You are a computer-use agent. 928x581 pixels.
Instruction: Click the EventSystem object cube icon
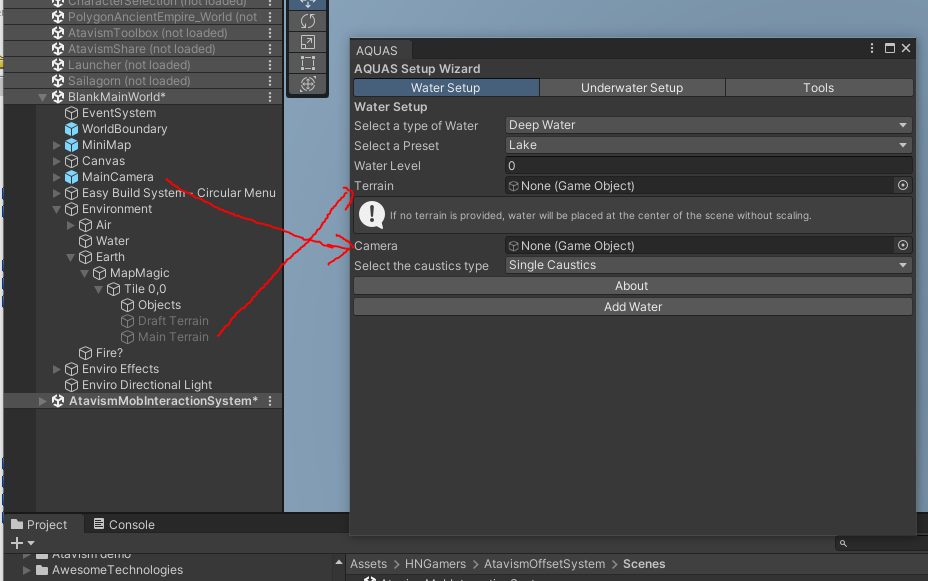pos(72,112)
